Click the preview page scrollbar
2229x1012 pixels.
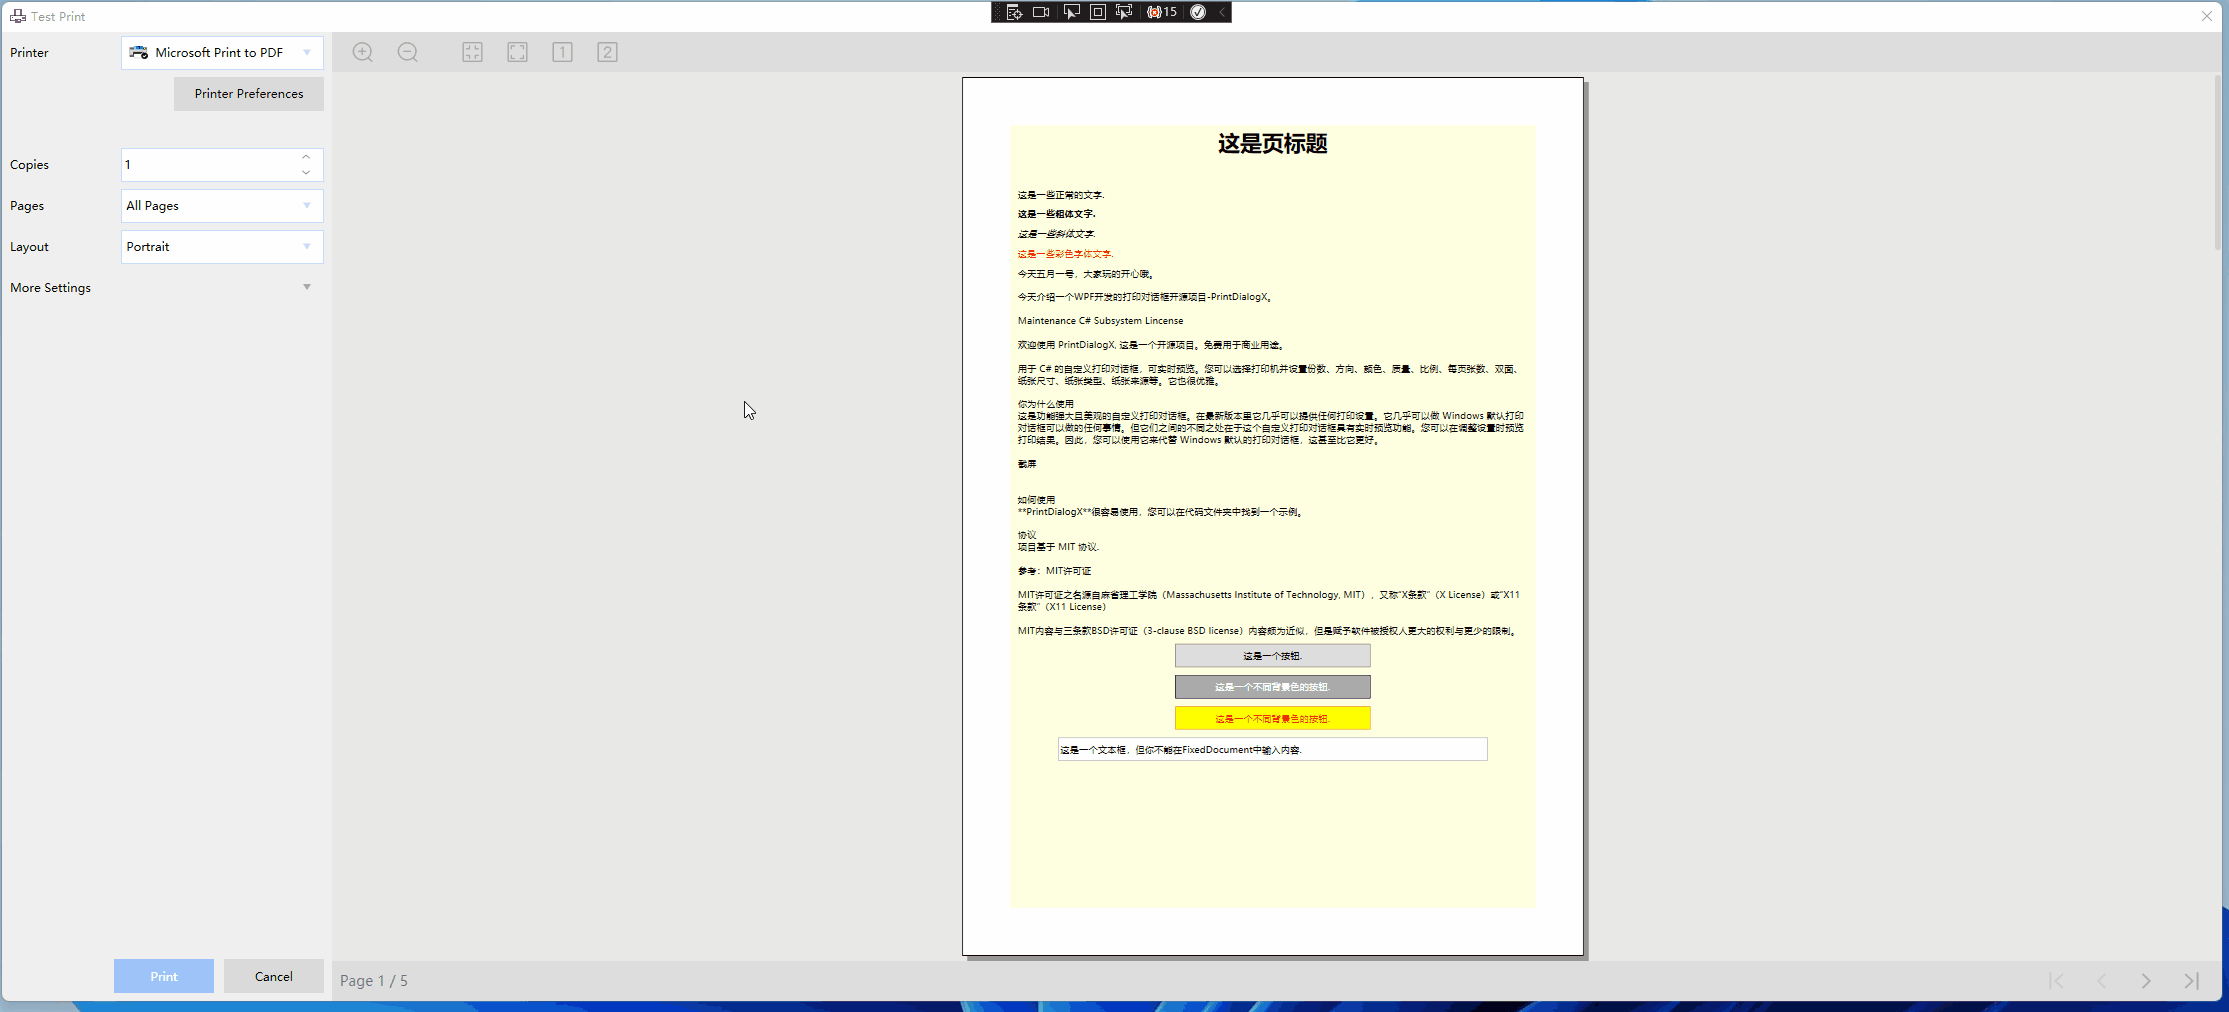click(2218, 160)
